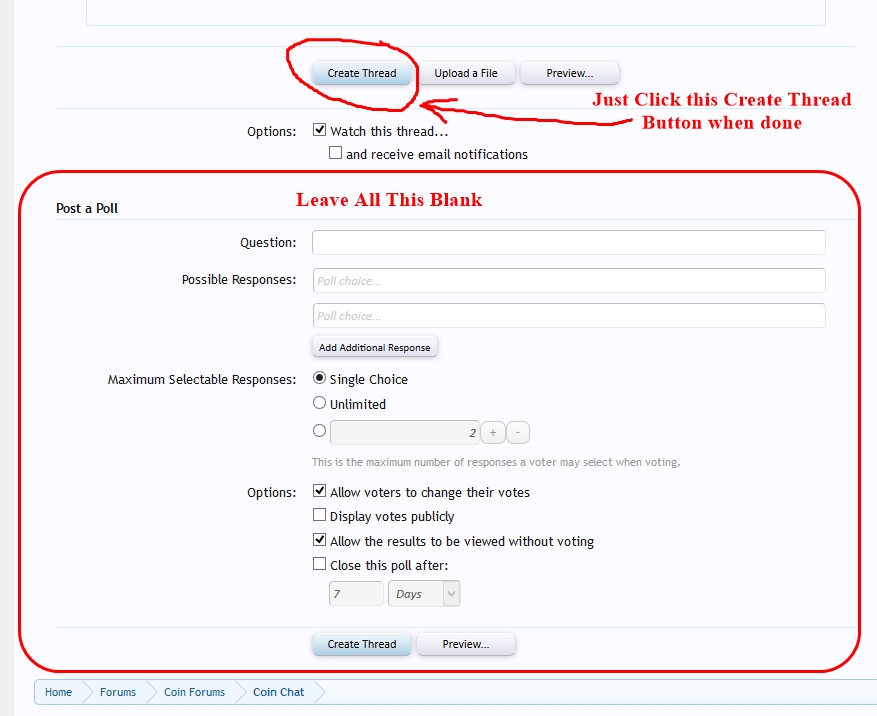Toggle the Watch this thread checkbox

tap(319, 130)
